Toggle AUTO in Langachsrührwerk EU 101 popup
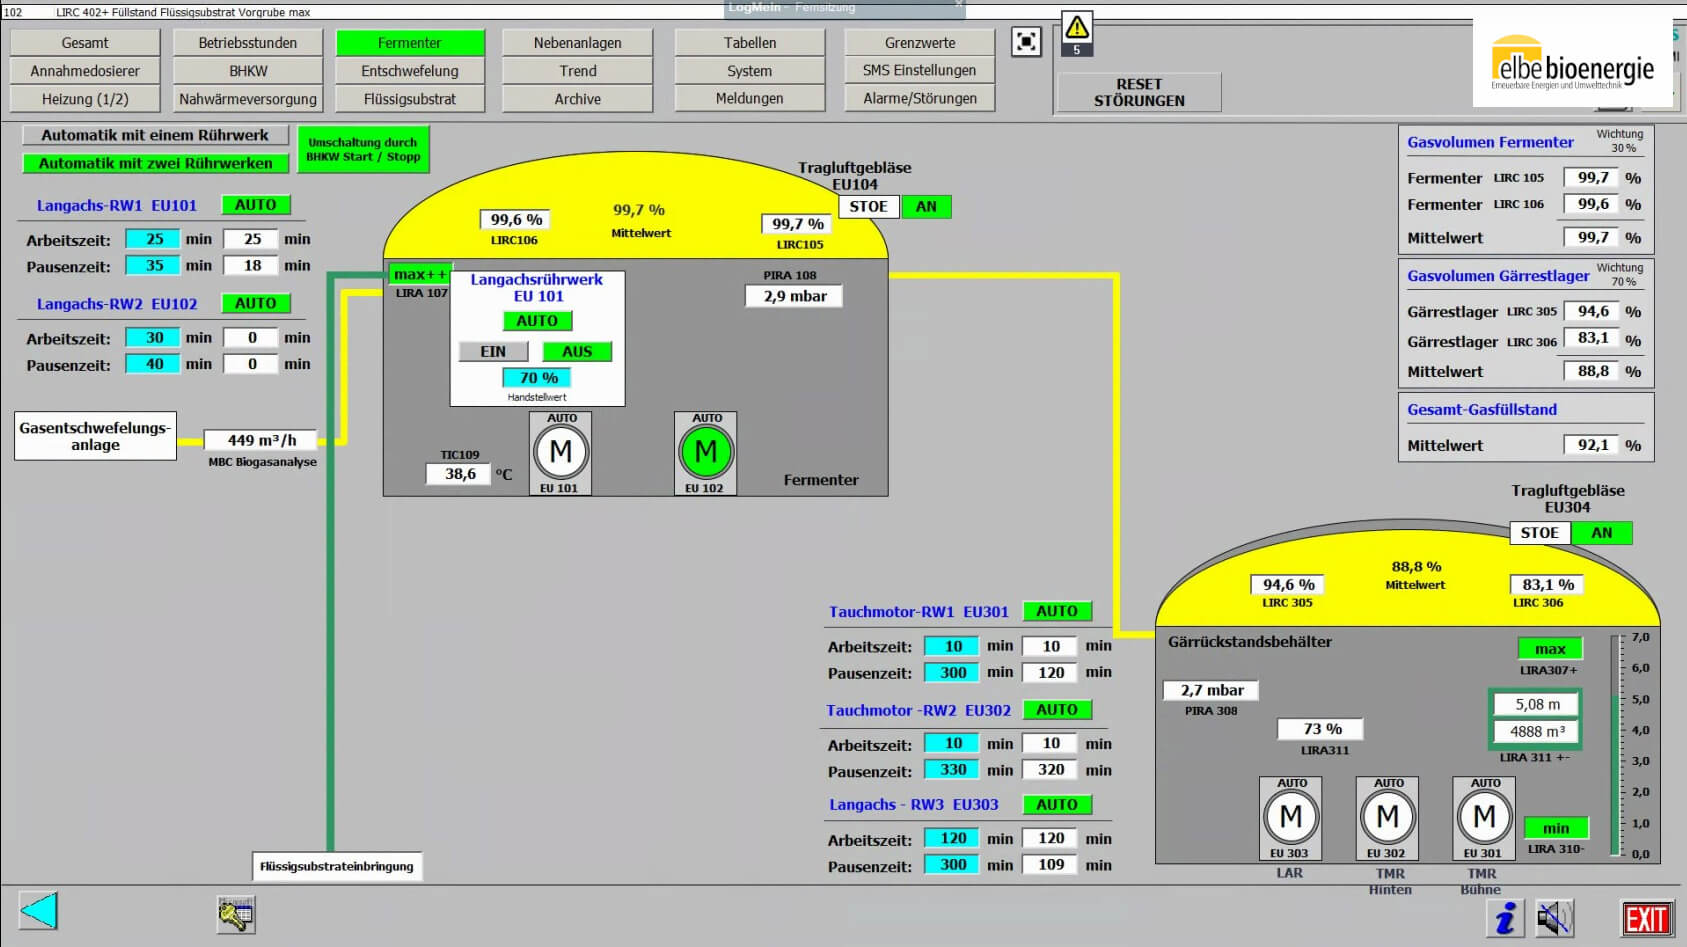Screen dimensions: 1687x947 (x=537, y=321)
